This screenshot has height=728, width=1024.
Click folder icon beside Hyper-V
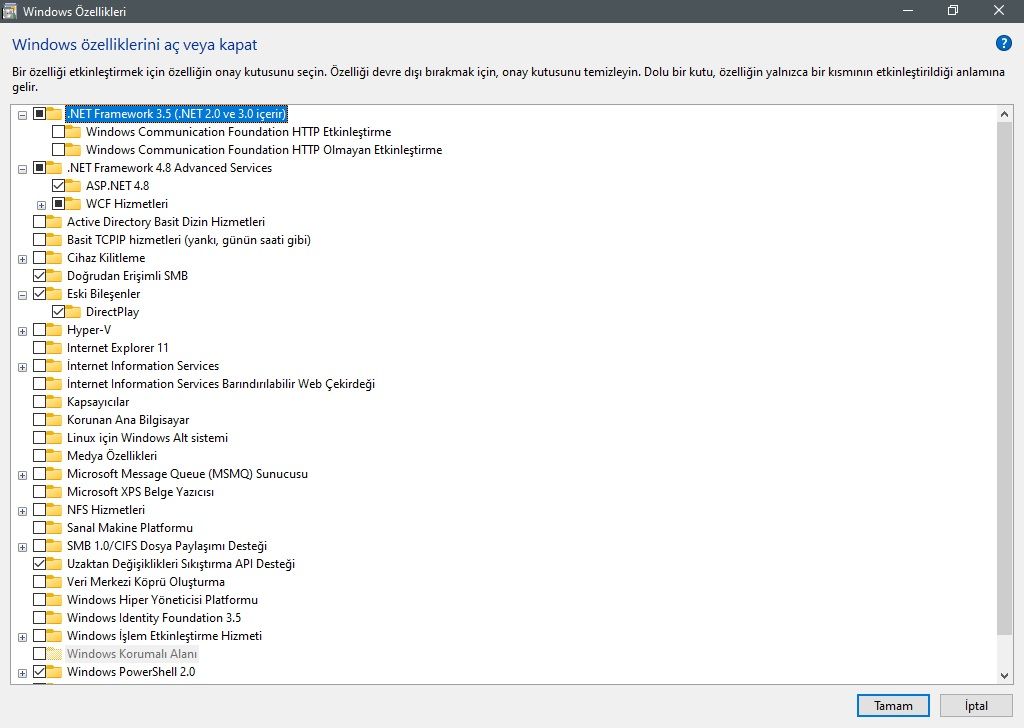coord(54,330)
